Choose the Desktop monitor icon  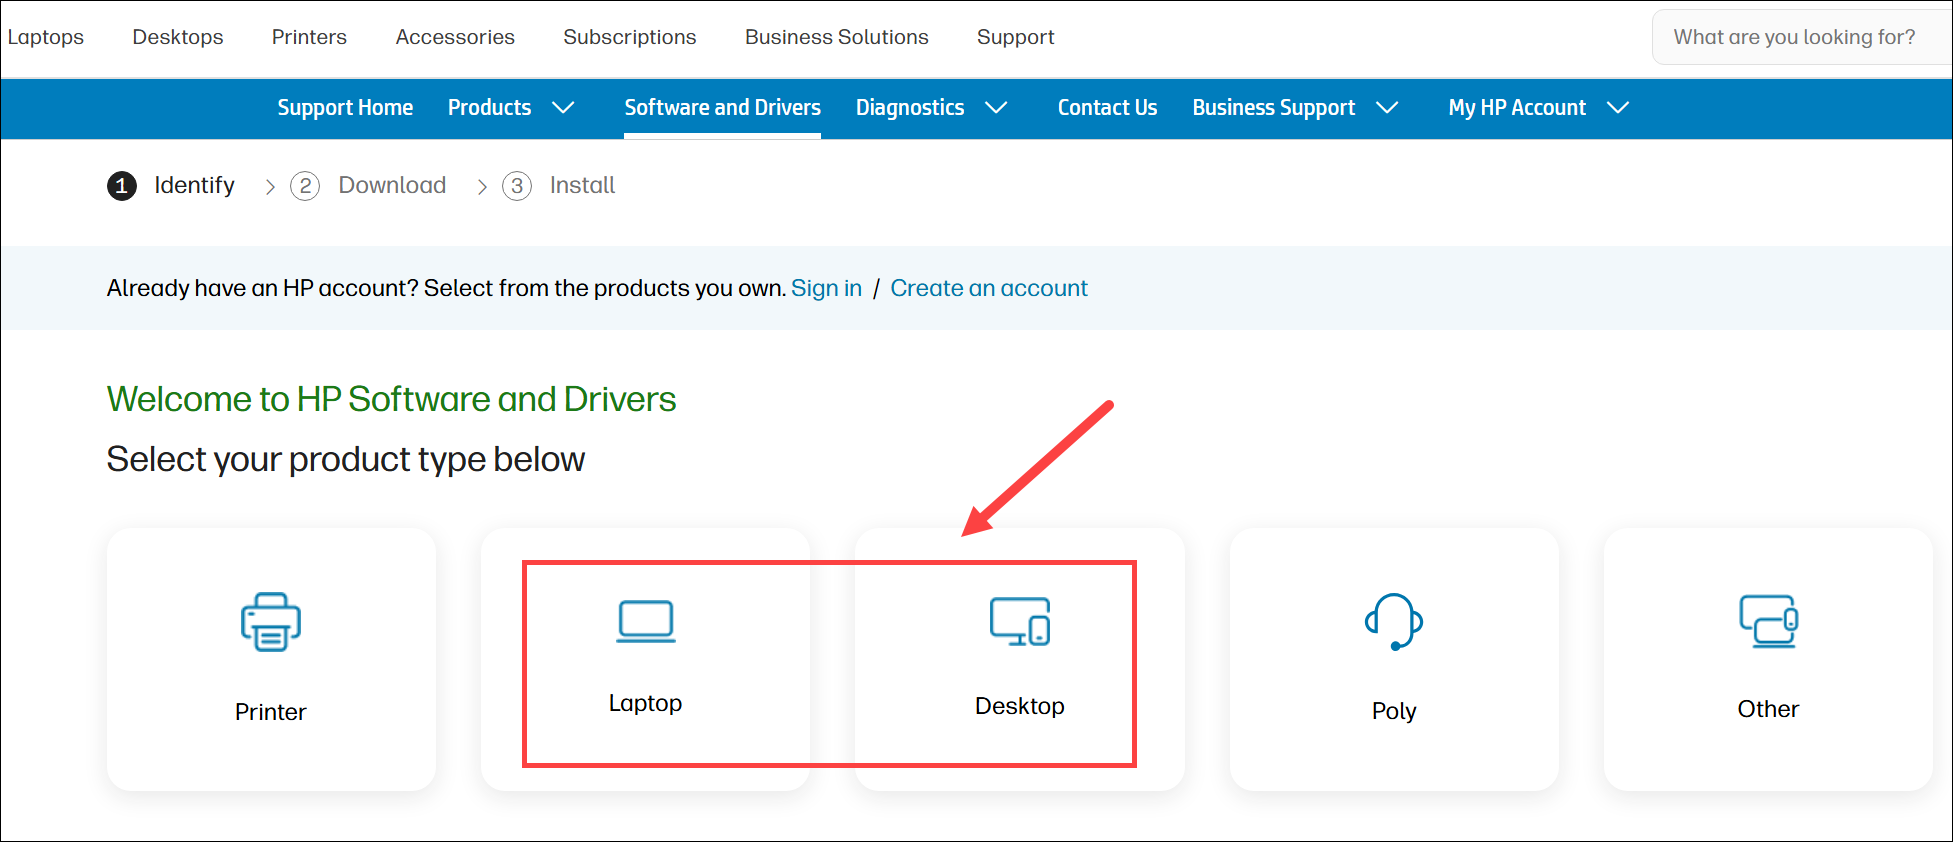[x=1020, y=622]
